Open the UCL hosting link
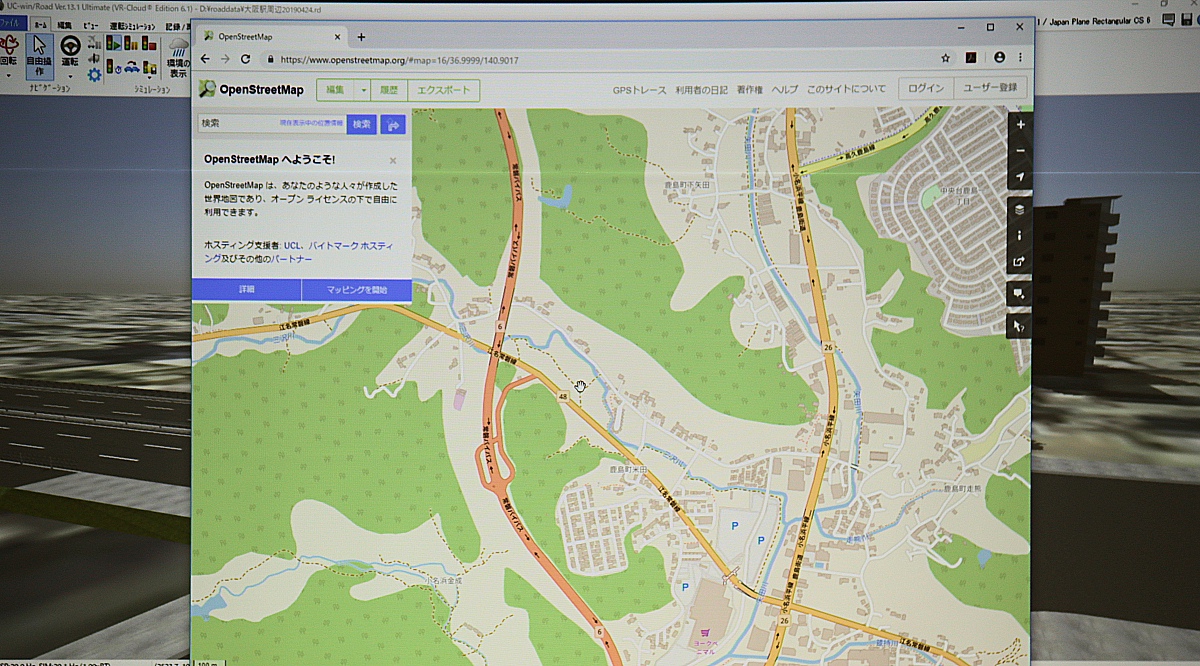1200x666 pixels. pyautogui.click(x=292, y=244)
